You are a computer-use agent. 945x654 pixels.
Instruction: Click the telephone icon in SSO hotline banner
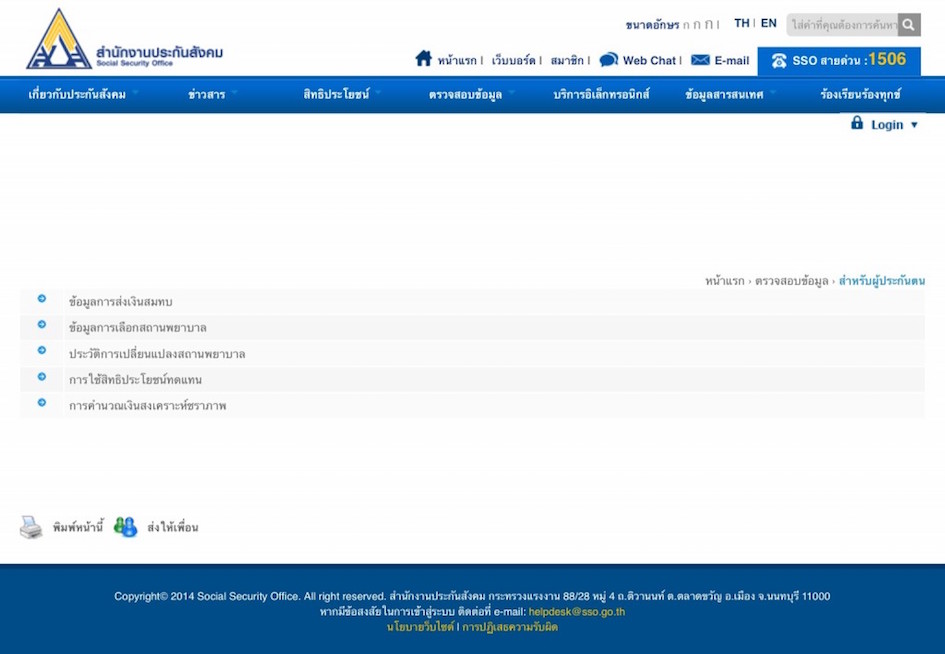click(779, 61)
